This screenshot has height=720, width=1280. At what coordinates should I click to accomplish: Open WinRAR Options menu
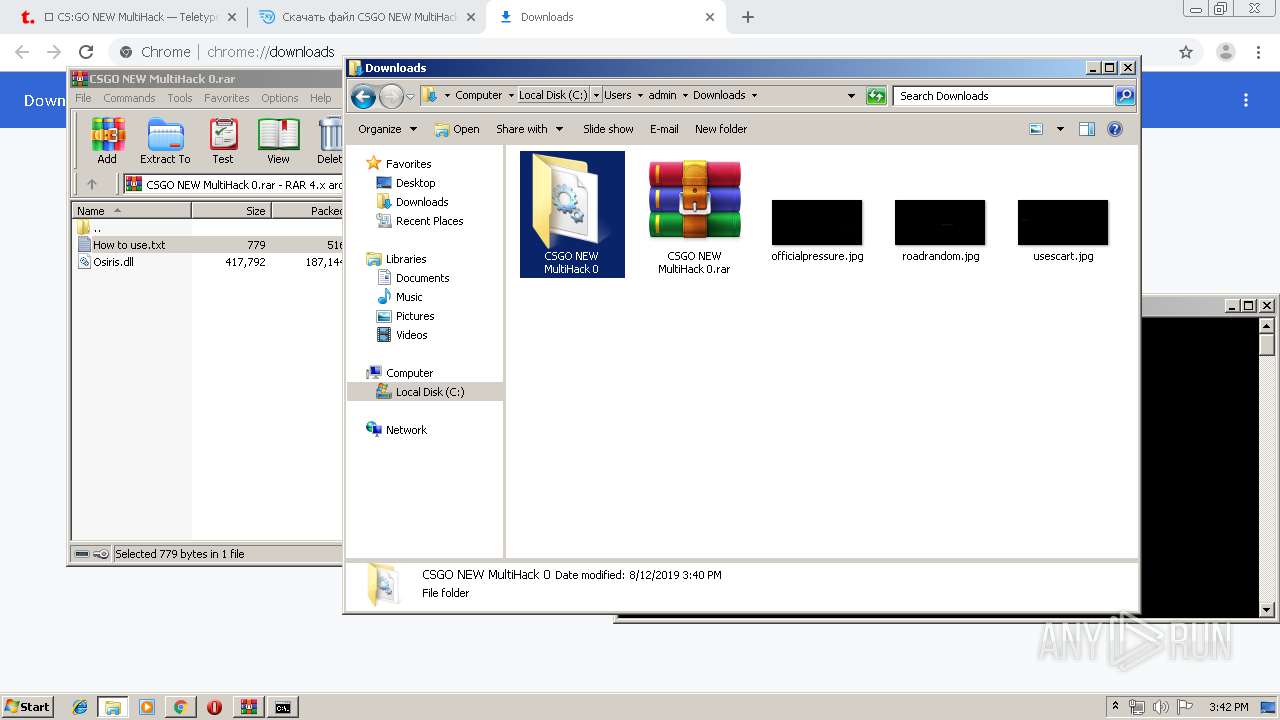pos(280,98)
